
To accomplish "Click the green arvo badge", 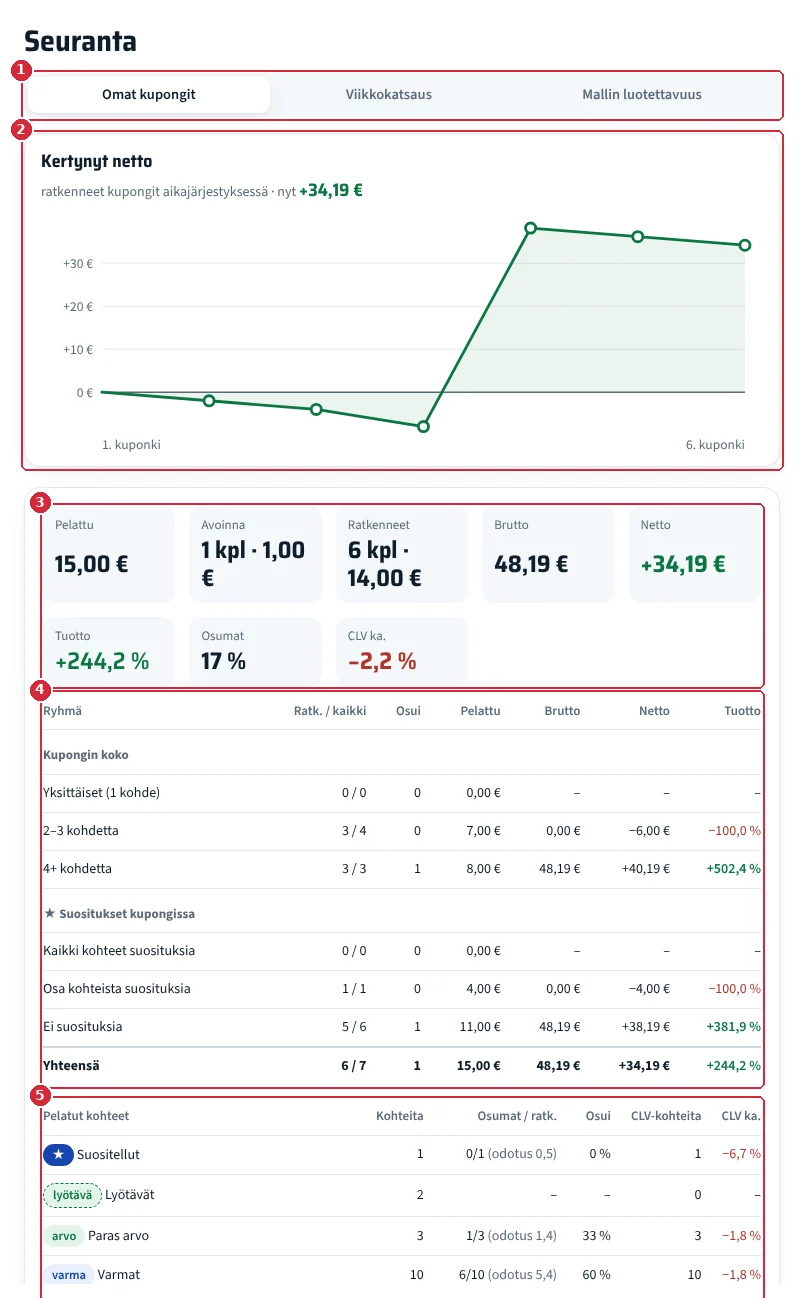I will (63, 1236).
